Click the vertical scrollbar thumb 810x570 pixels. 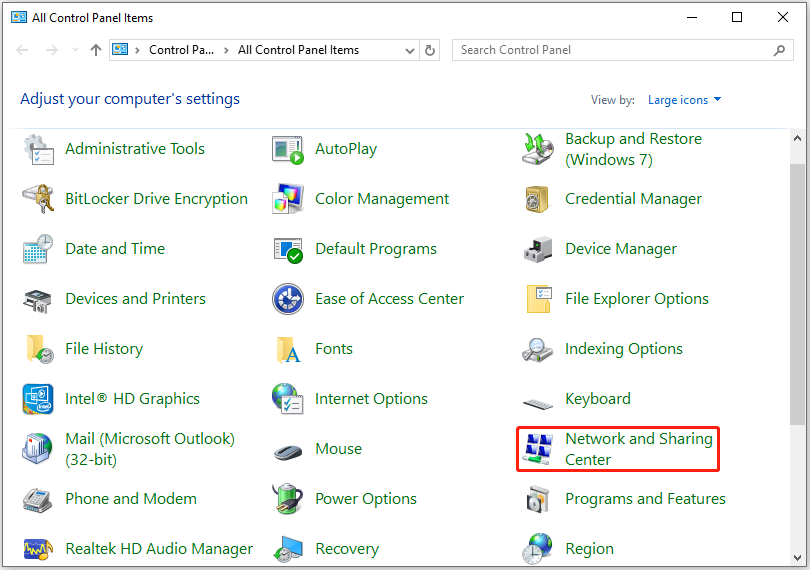(797, 295)
